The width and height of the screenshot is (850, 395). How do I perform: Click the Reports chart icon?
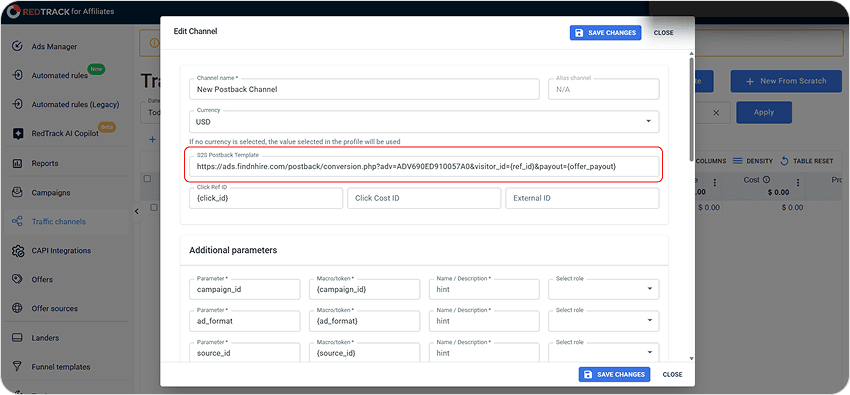pyautogui.click(x=17, y=163)
